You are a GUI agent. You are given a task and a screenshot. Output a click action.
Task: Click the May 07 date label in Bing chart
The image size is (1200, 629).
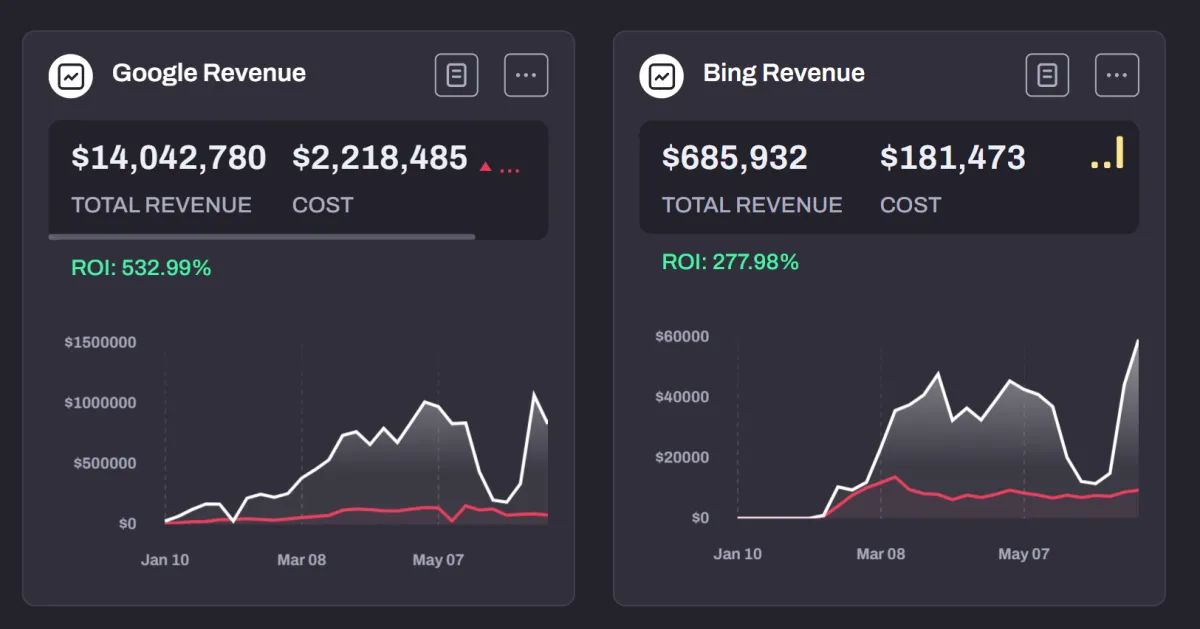pos(1024,554)
